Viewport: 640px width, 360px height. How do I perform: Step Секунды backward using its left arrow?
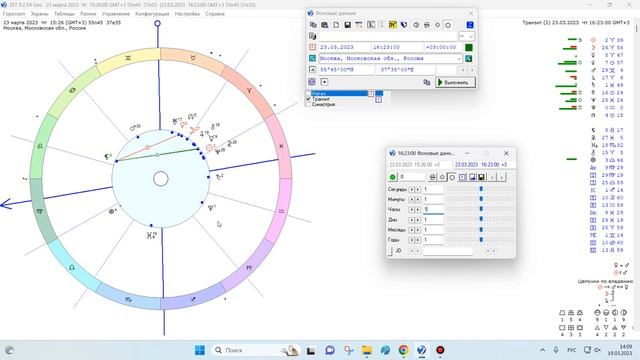coord(412,189)
